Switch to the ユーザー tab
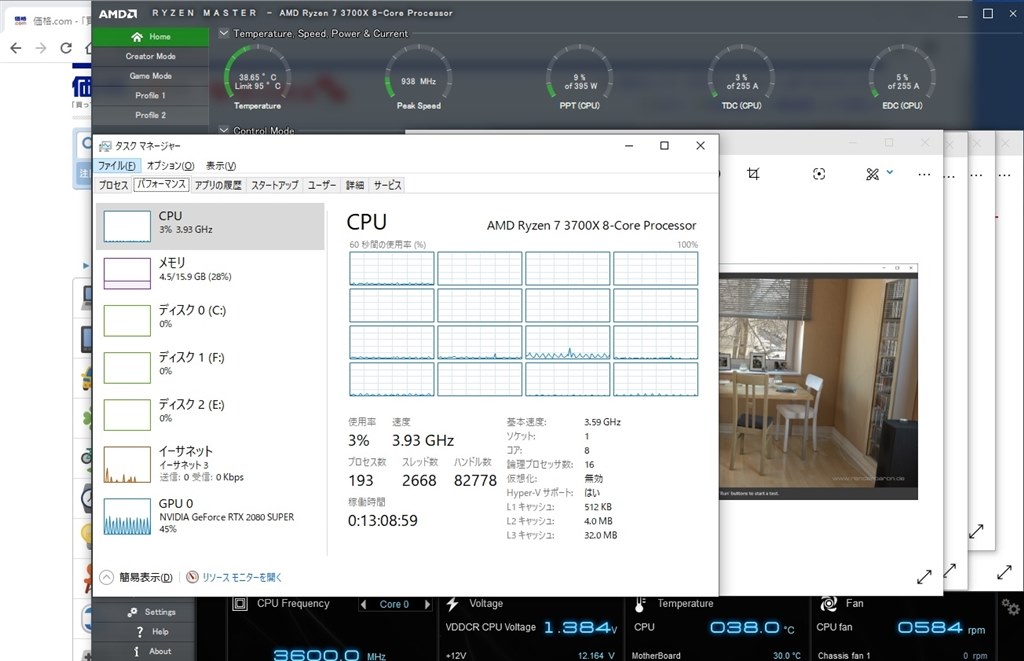 (x=322, y=185)
